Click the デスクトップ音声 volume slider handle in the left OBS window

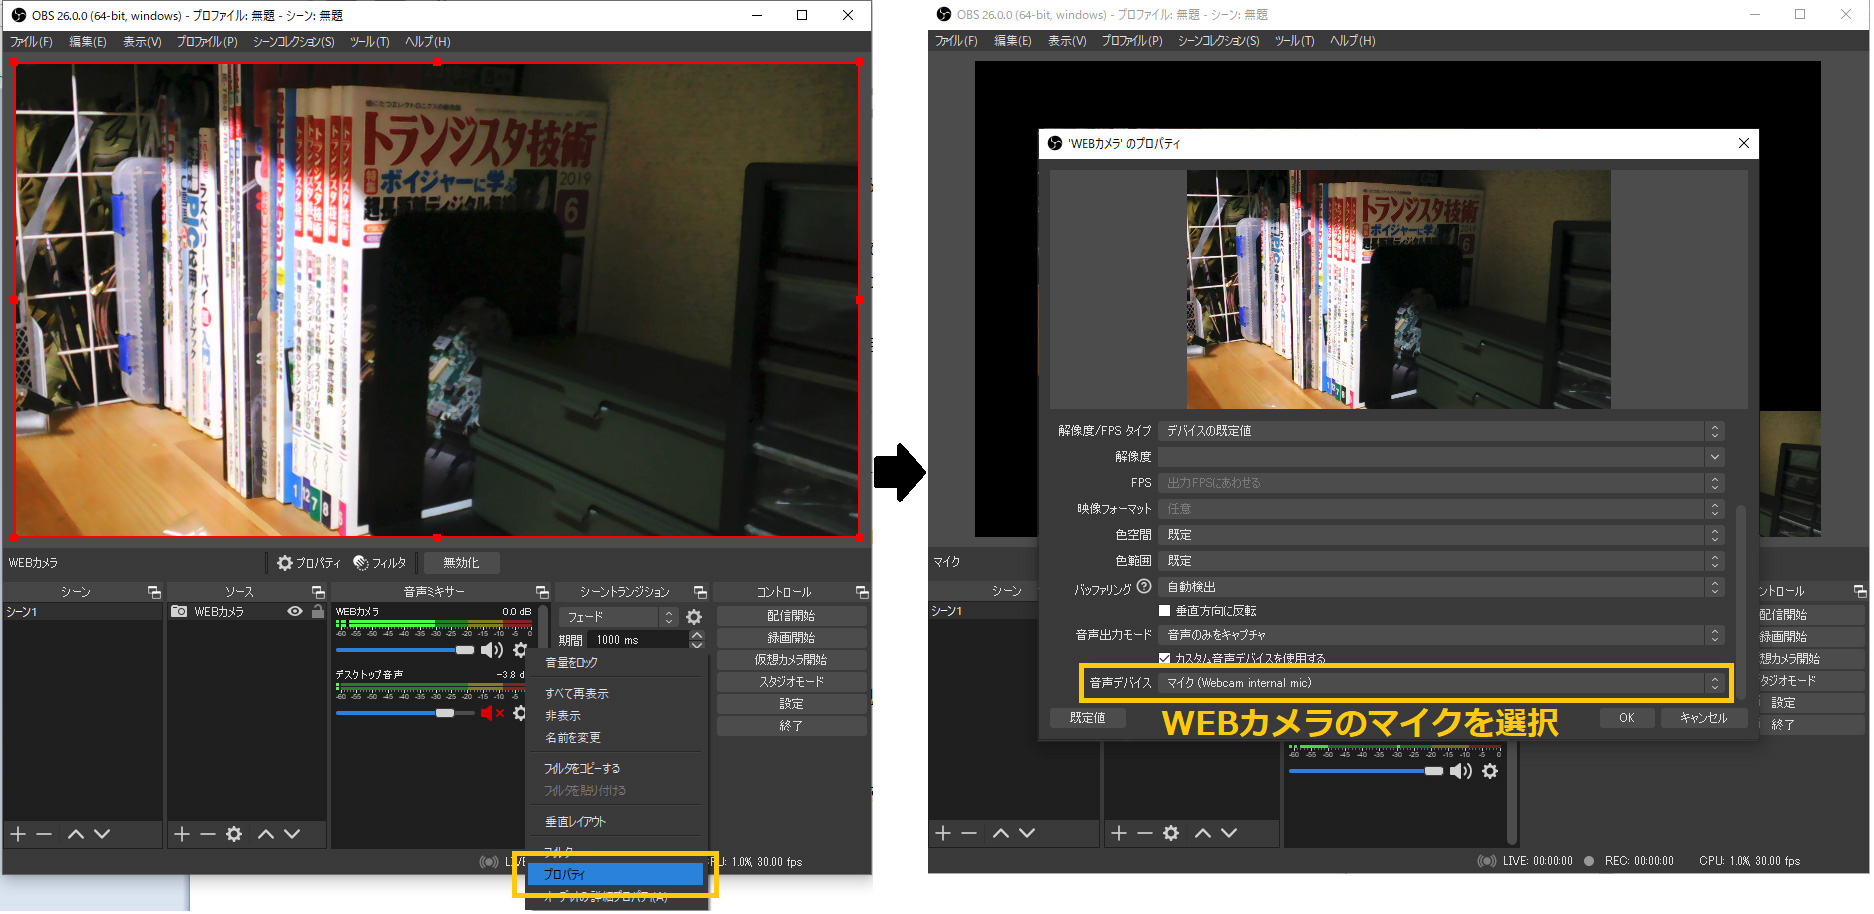pyautogui.click(x=445, y=713)
